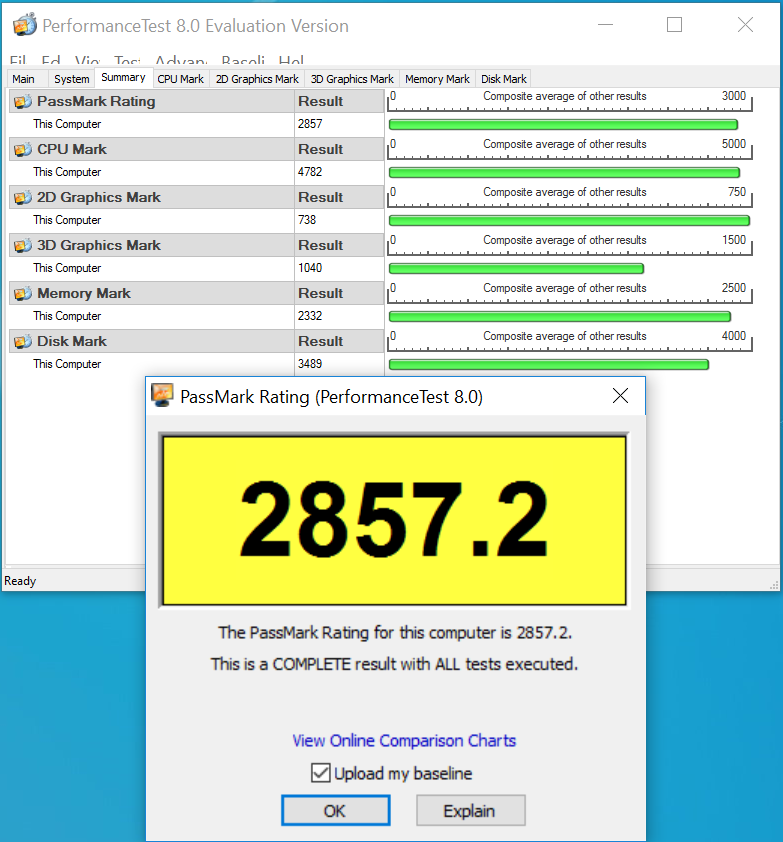The height and width of the screenshot is (842, 783).
Task: Click the 3D Graphics Mark green result bar
Action: pos(516,268)
